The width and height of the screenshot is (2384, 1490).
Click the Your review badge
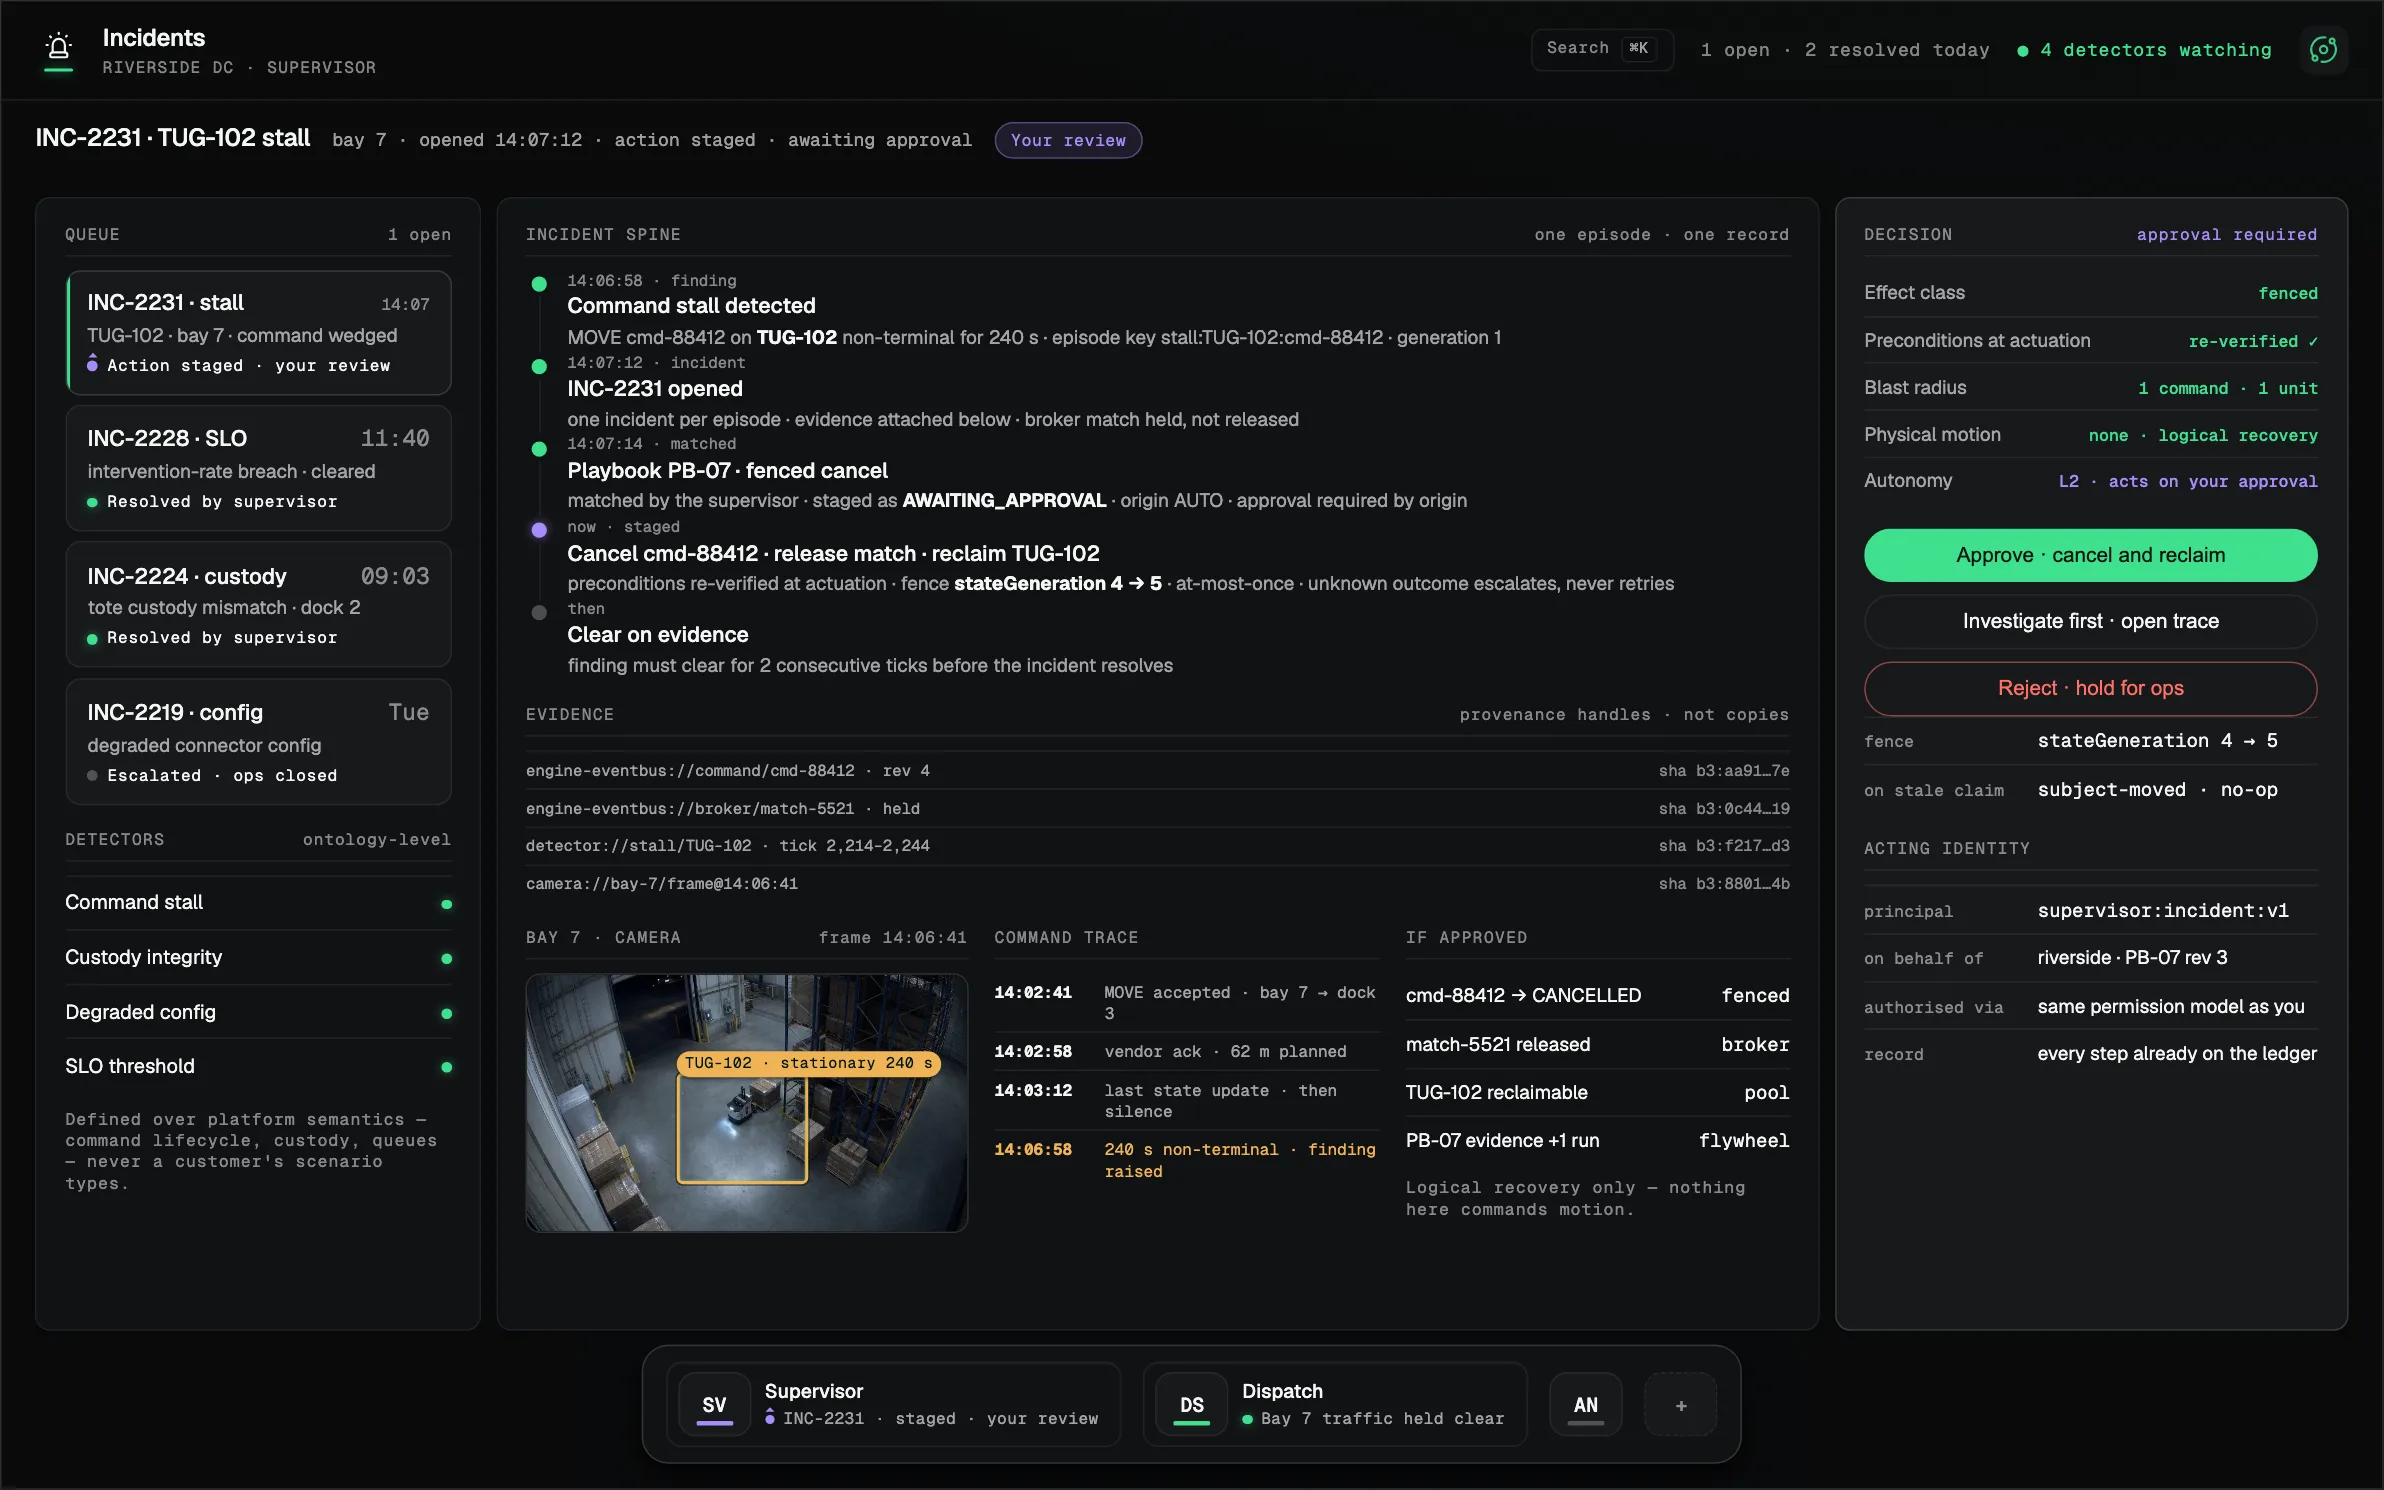(1068, 140)
